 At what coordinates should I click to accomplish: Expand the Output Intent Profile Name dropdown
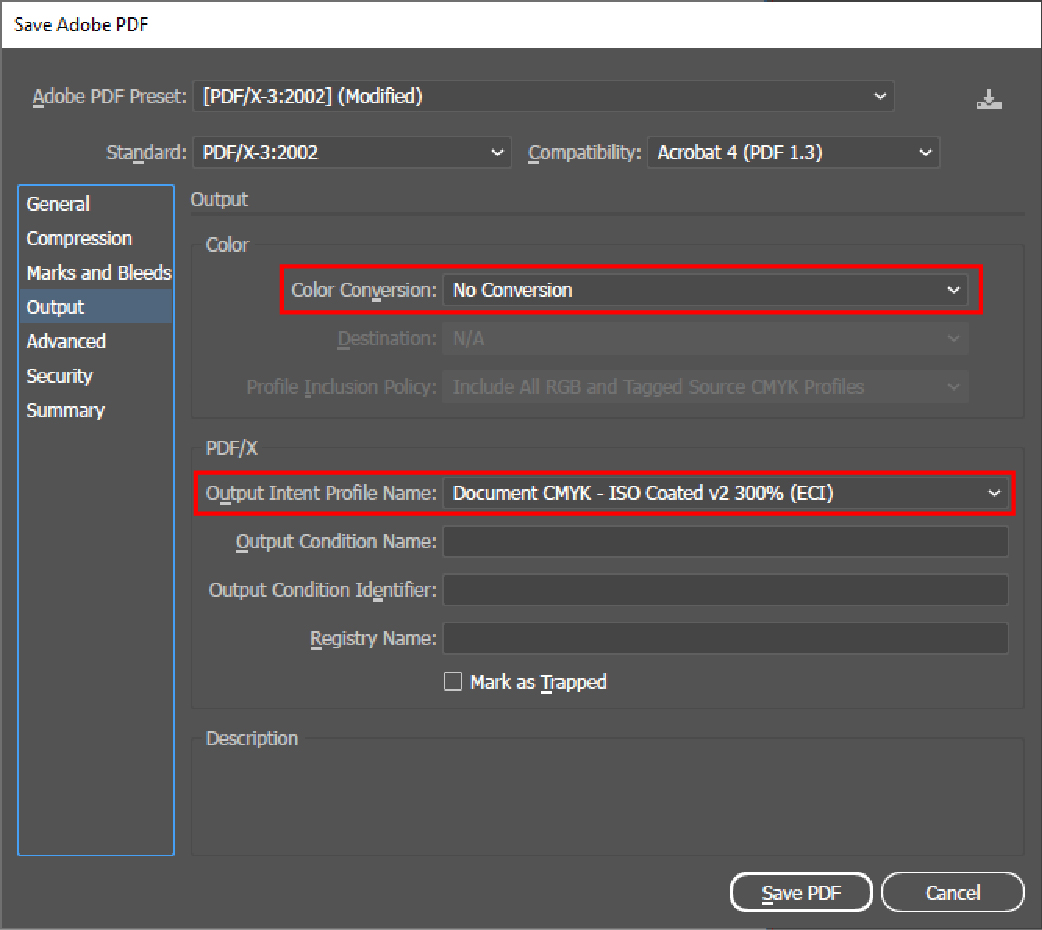point(725,493)
